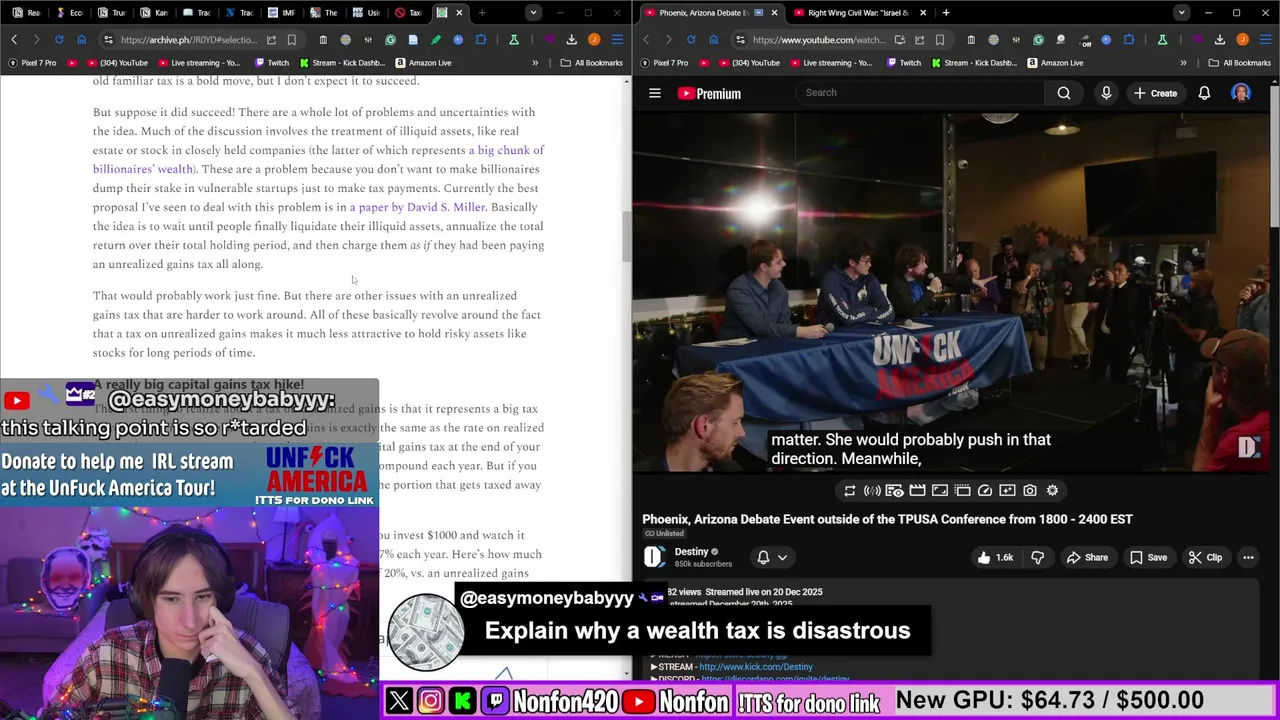
Task: Expand tab search dropdown in YouTube window
Action: click(1181, 13)
